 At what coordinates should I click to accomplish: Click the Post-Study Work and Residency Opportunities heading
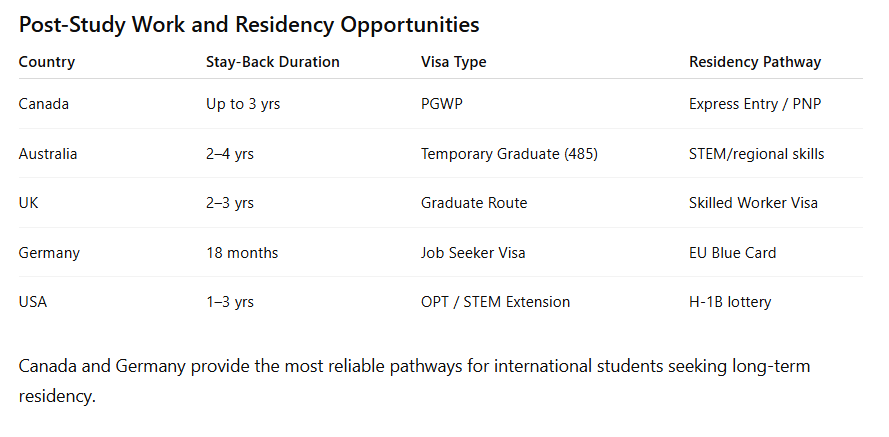point(249,24)
